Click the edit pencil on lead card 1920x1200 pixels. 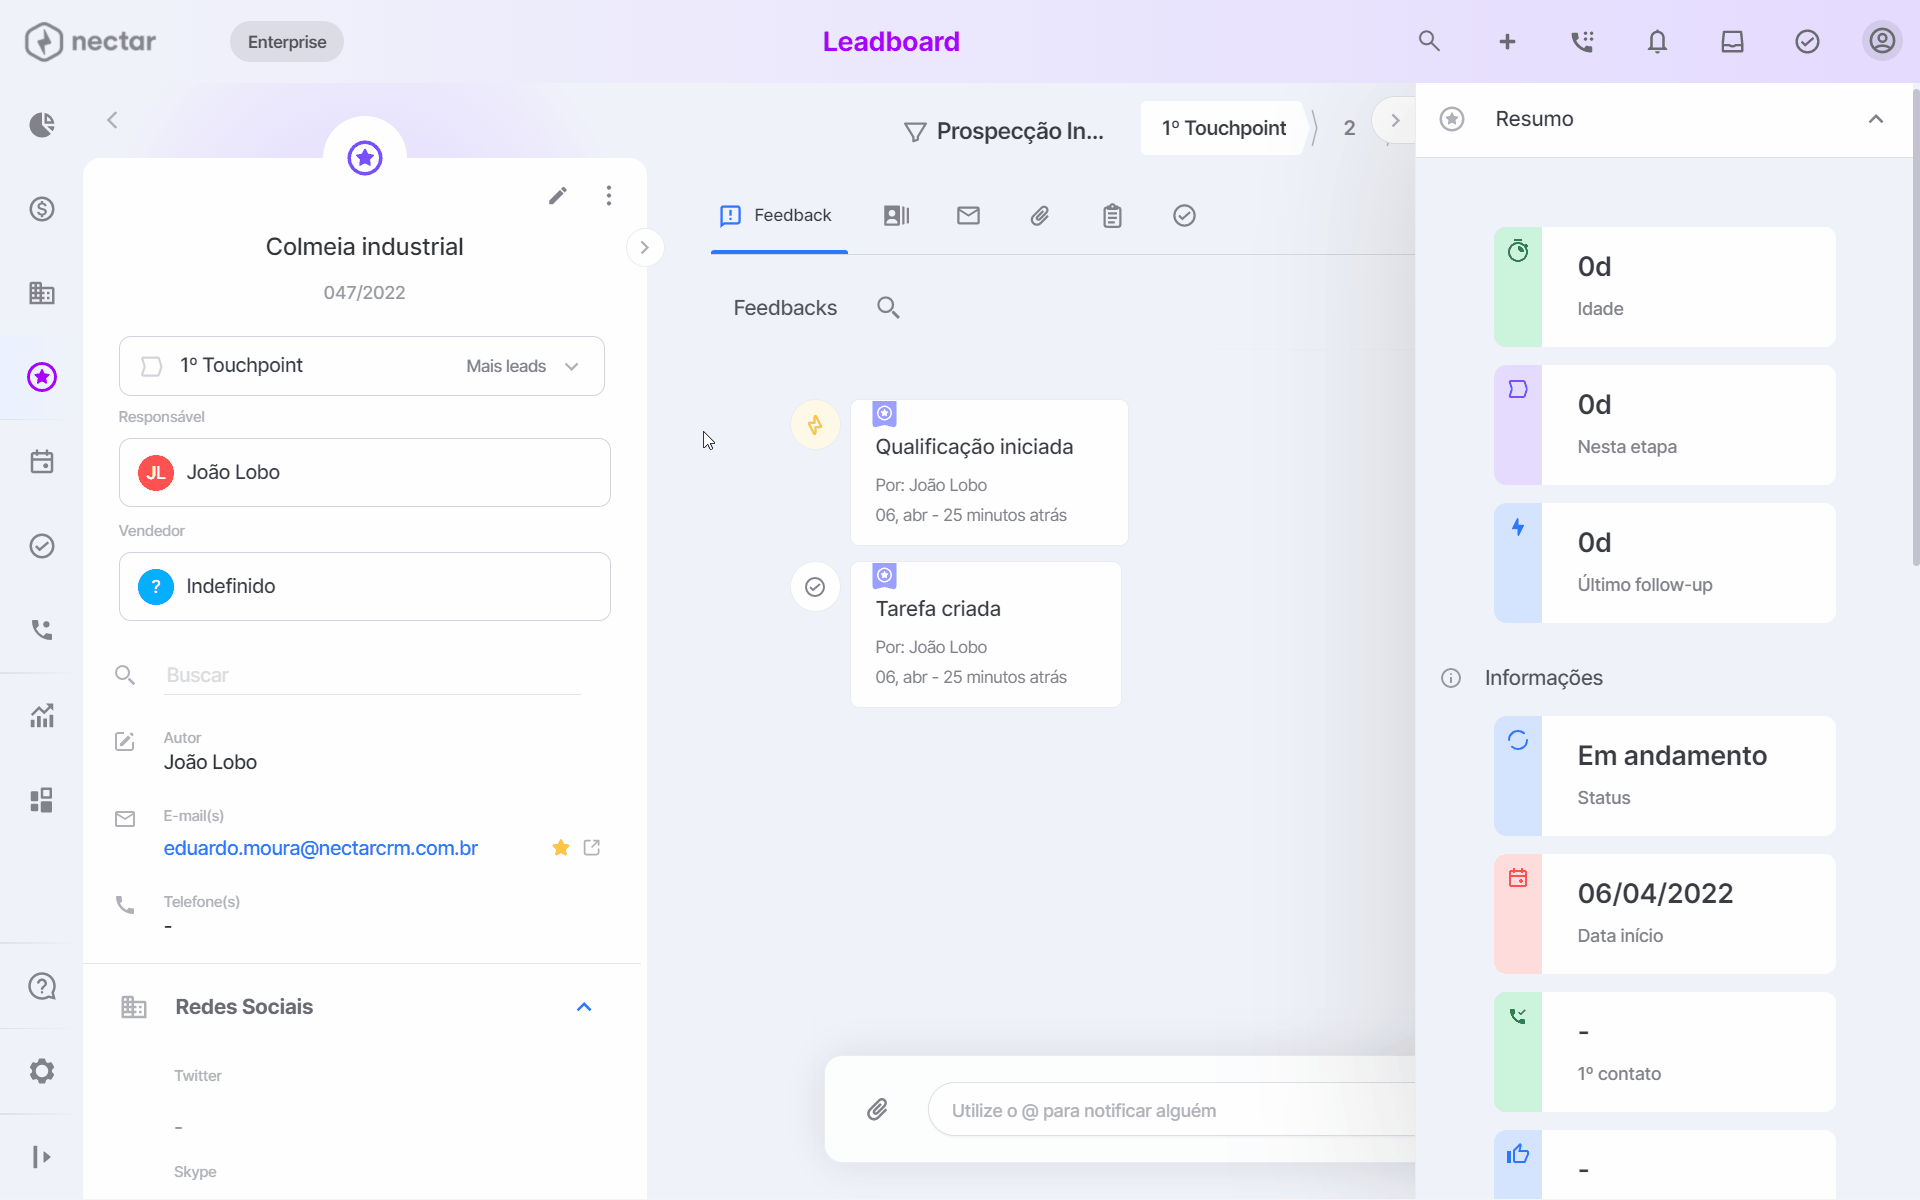click(x=558, y=195)
